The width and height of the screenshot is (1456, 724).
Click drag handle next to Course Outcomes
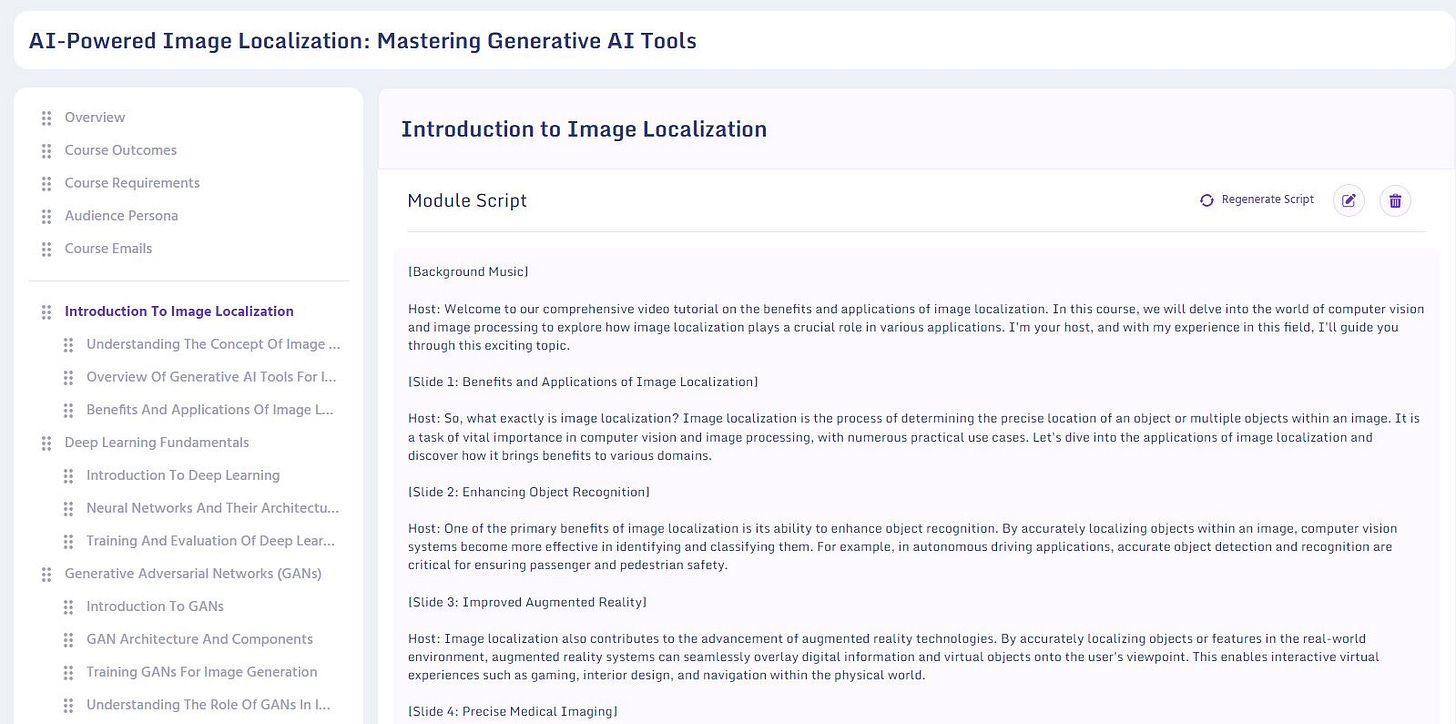pos(46,151)
